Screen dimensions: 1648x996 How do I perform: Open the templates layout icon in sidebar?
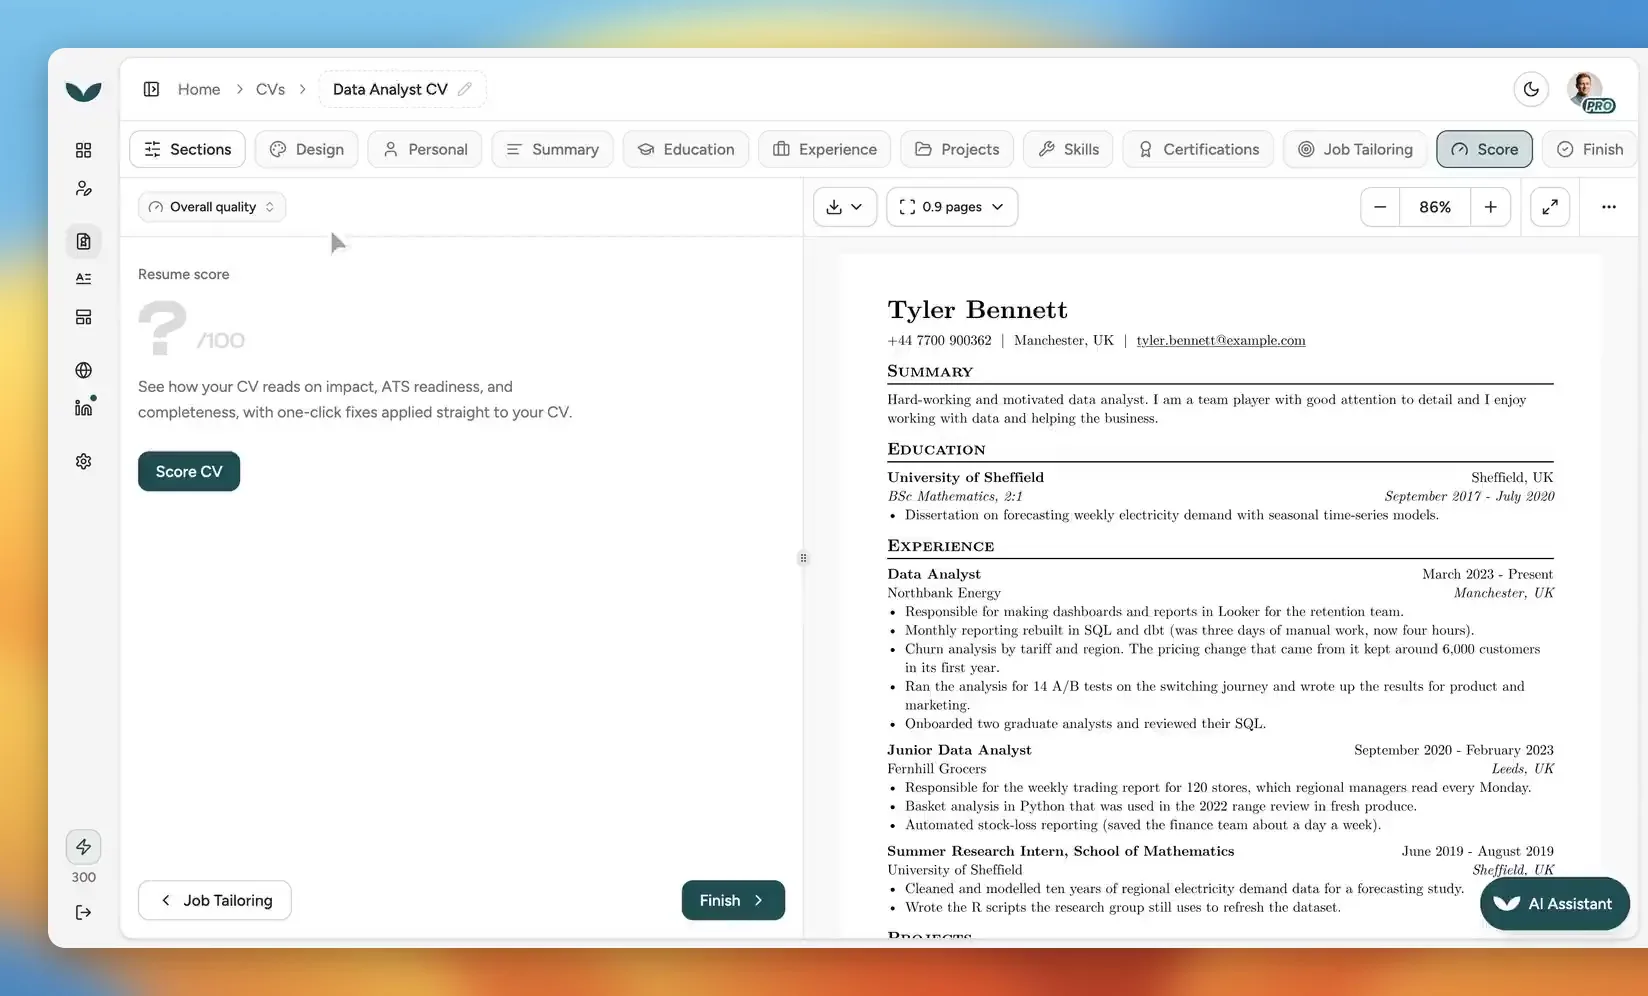click(x=83, y=317)
